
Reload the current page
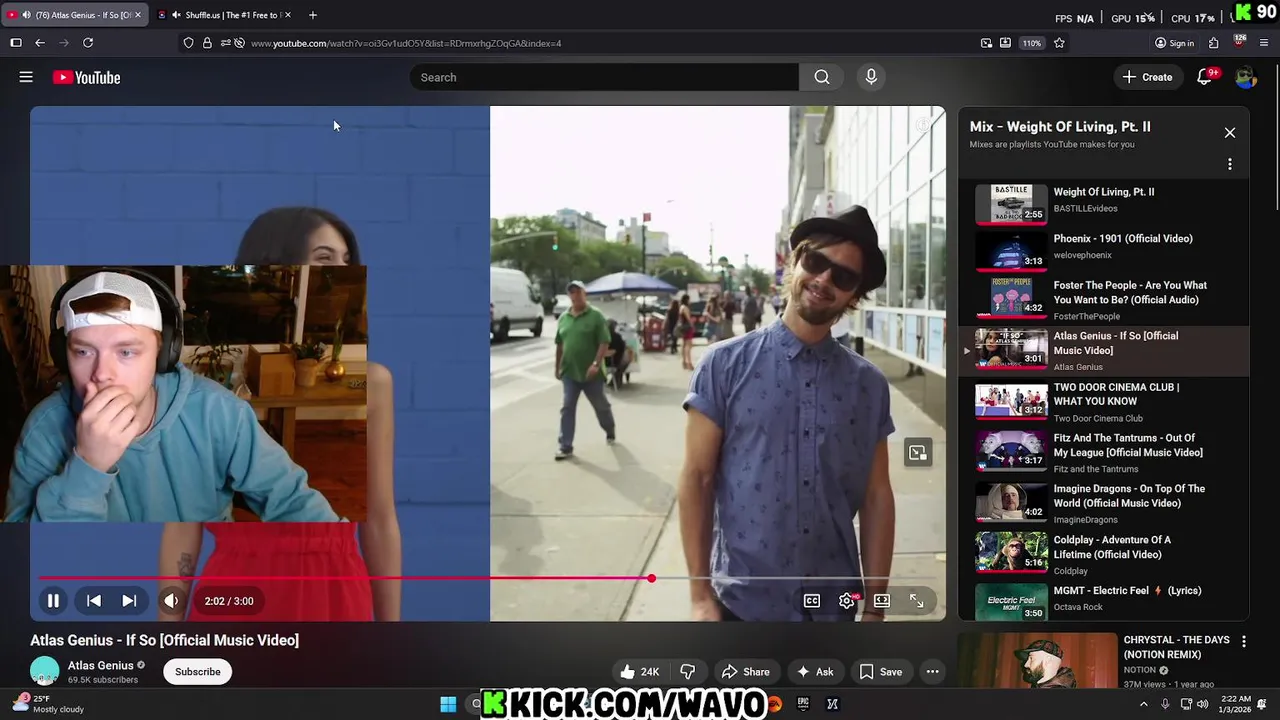[88, 43]
